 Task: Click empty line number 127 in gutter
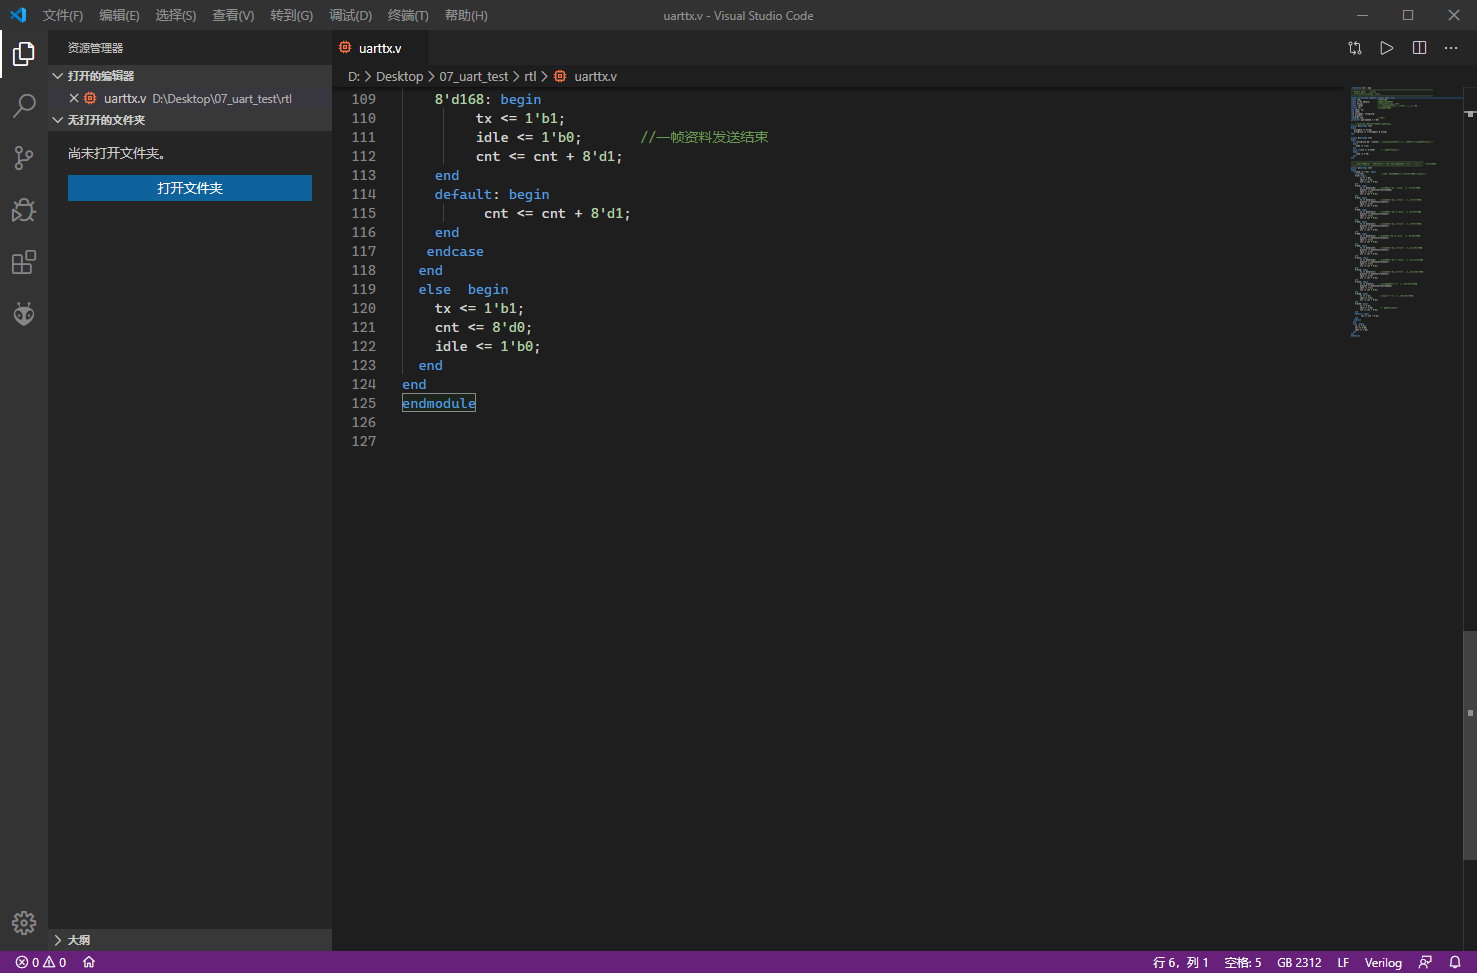pos(364,441)
